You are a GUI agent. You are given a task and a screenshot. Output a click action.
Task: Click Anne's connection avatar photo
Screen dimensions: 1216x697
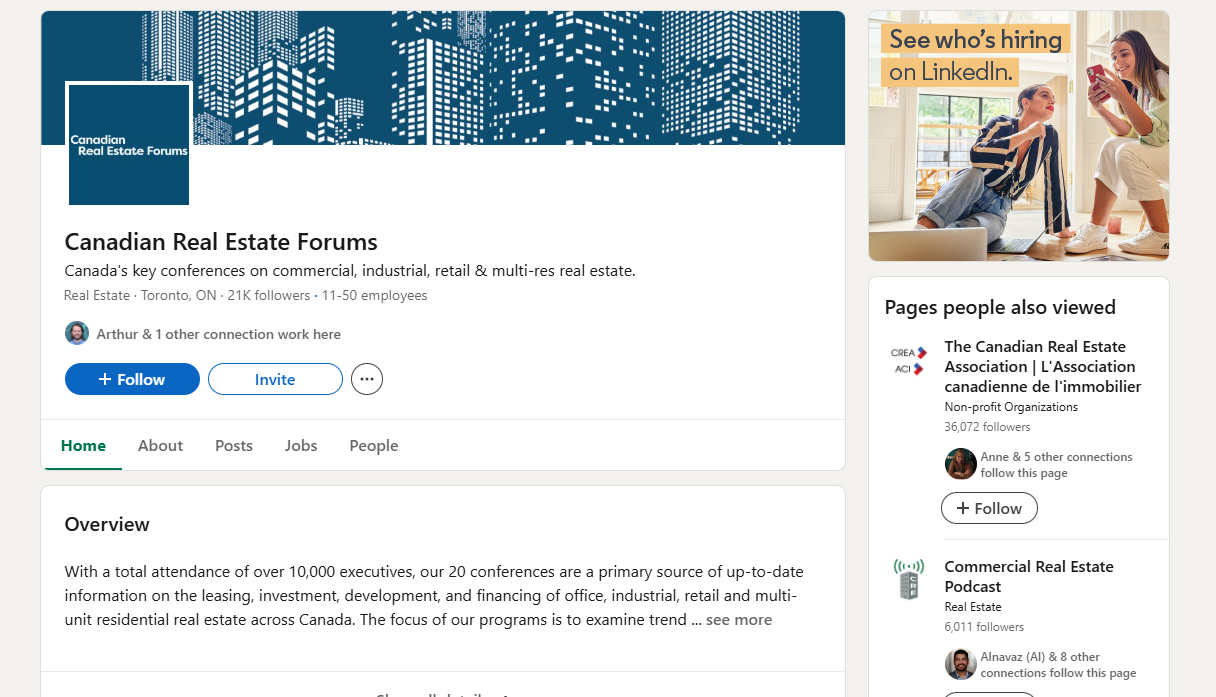point(961,464)
